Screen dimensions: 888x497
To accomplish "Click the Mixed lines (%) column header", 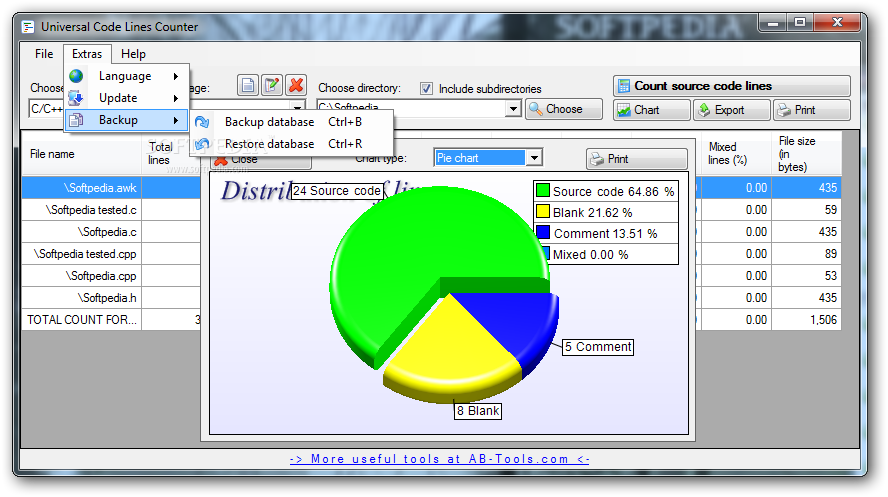I will pos(736,153).
